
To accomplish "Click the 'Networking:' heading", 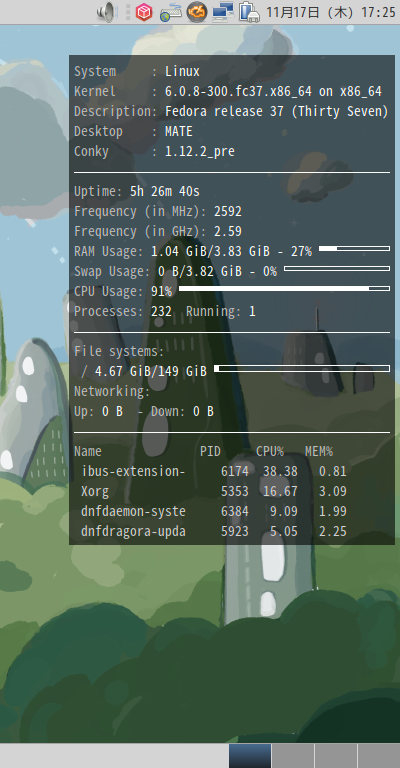I will click(x=112, y=391).
